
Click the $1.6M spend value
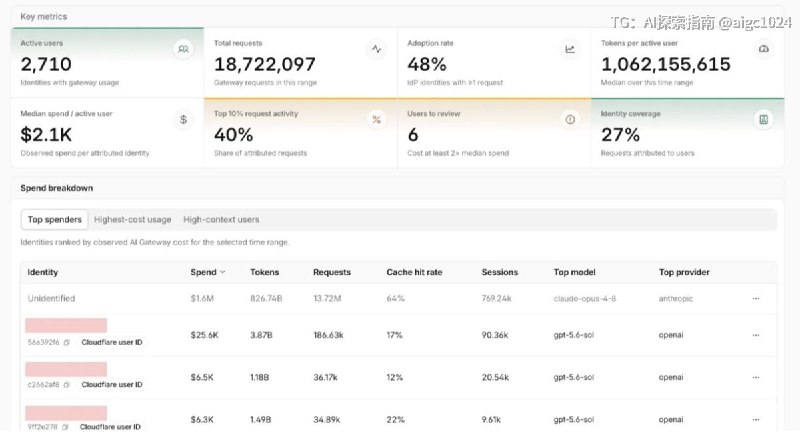tap(202, 298)
